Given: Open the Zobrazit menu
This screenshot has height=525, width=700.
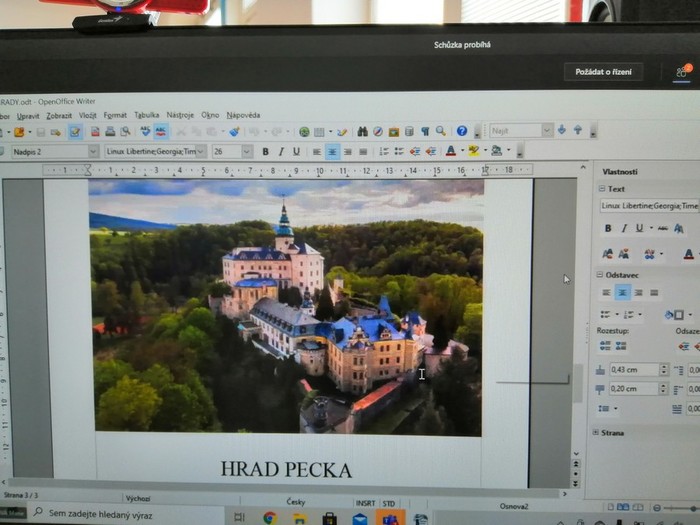Looking at the screenshot, I should [x=59, y=116].
